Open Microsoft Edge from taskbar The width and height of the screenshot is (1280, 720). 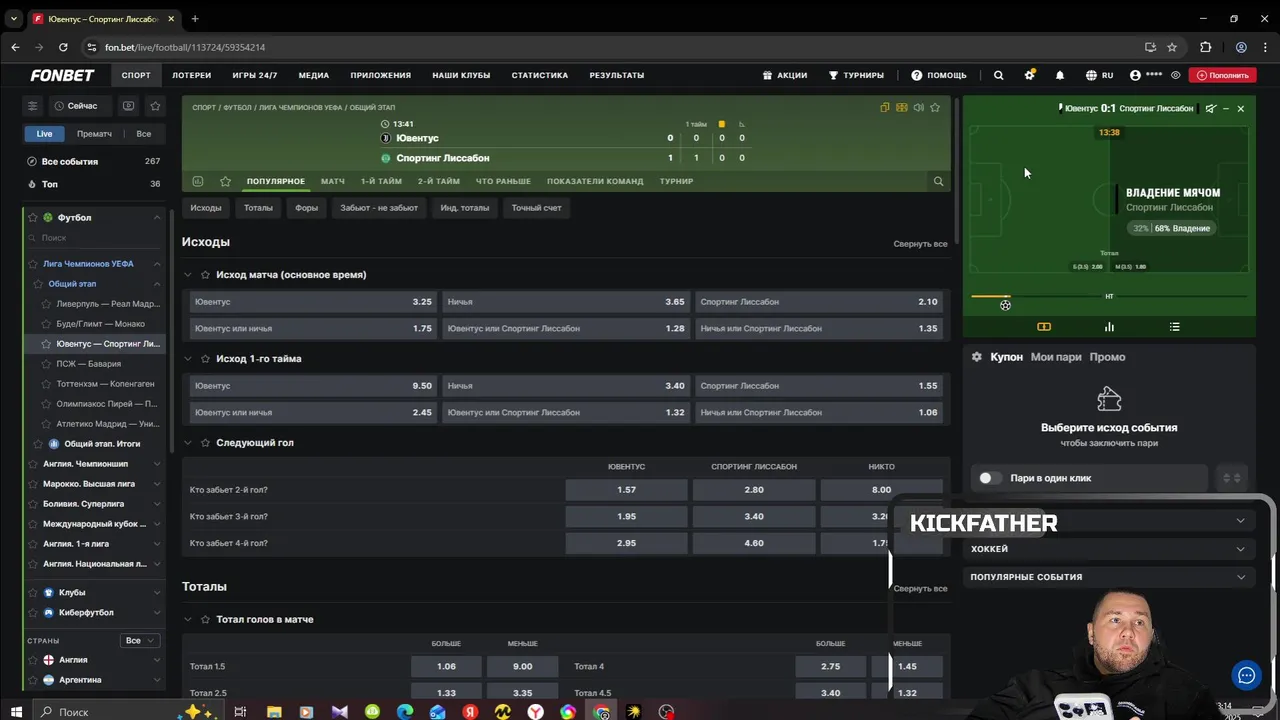(404, 712)
